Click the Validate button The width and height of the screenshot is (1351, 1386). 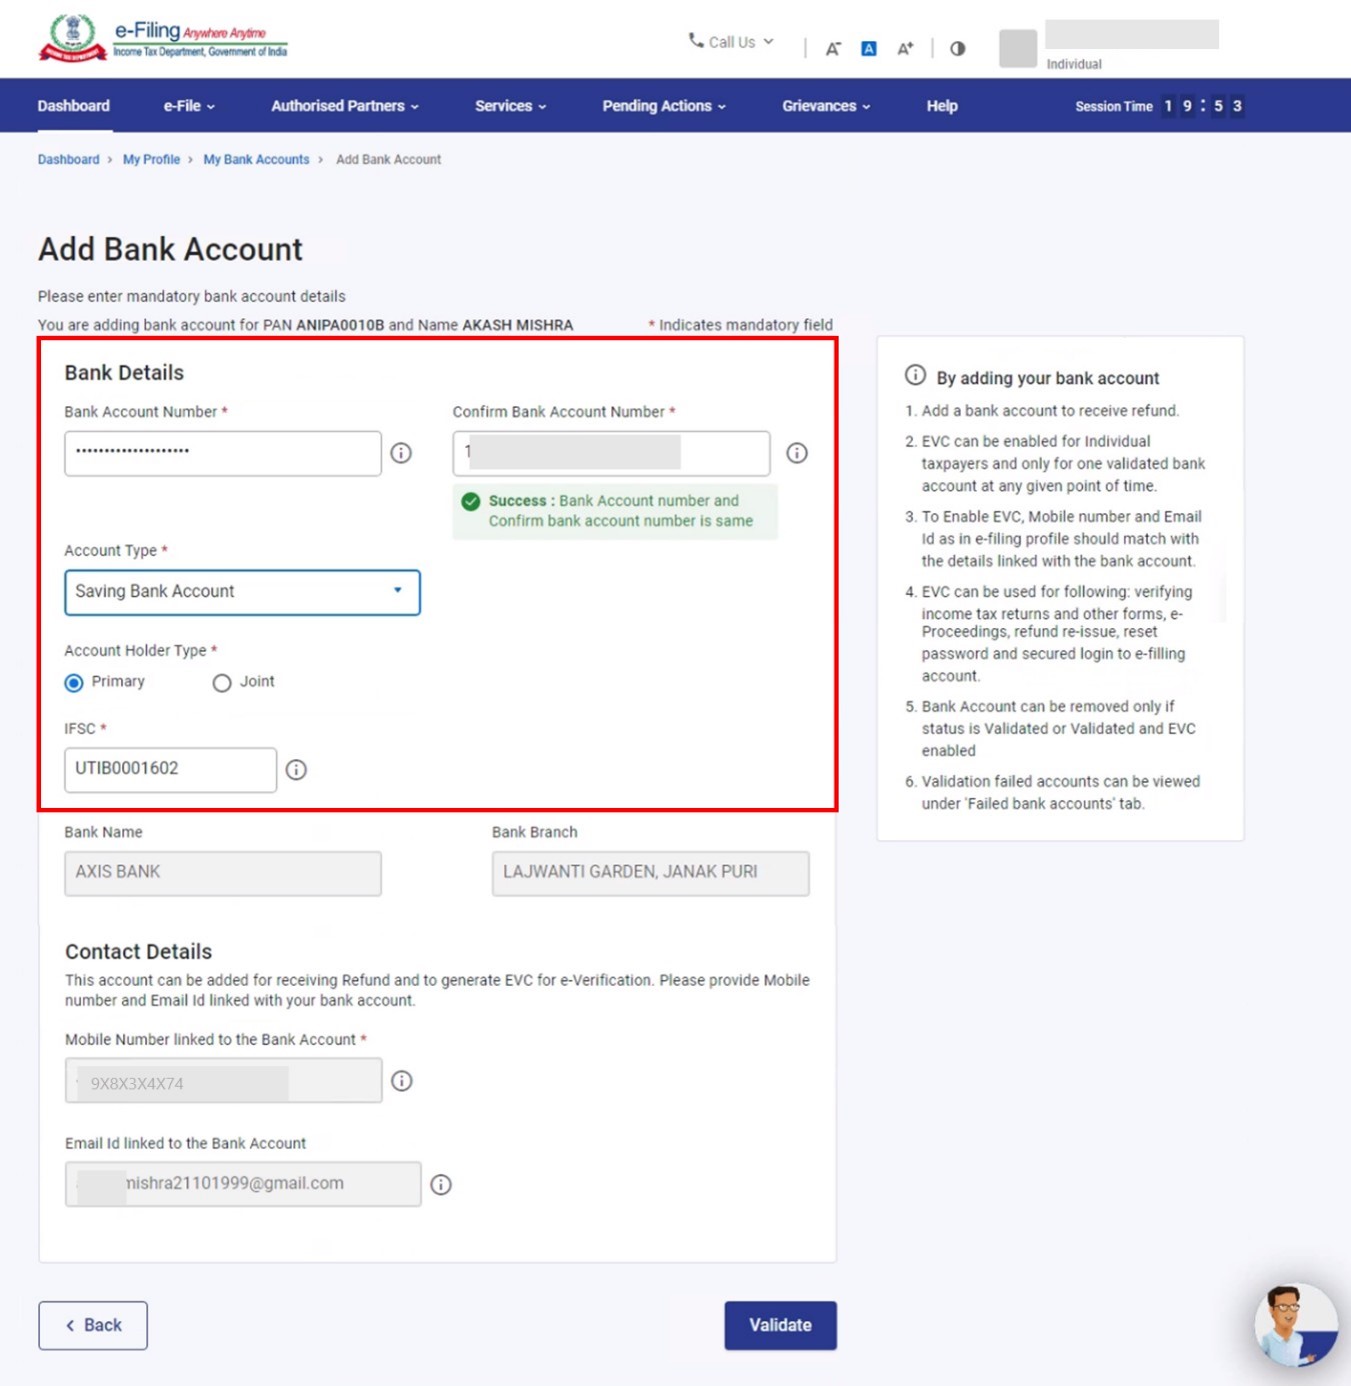click(780, 1325)
